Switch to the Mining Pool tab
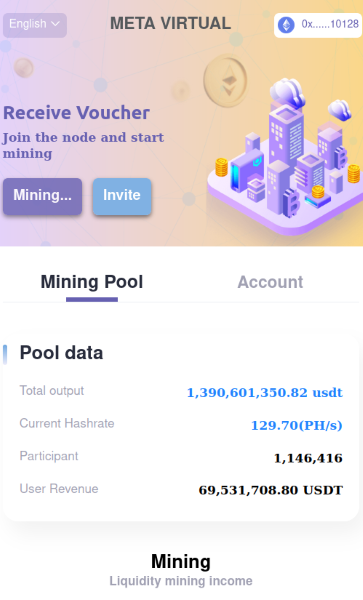The height and width of the screenshot is (600, 363). 92,282
